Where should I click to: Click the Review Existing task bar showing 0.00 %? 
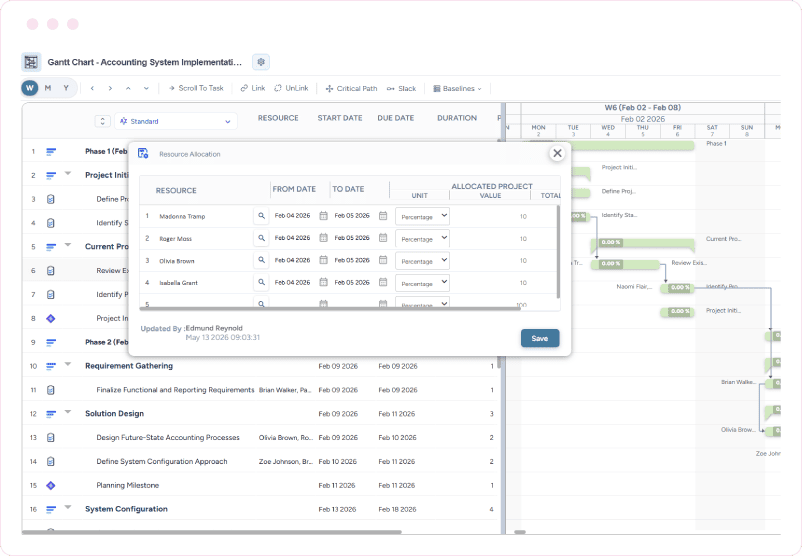625,264
